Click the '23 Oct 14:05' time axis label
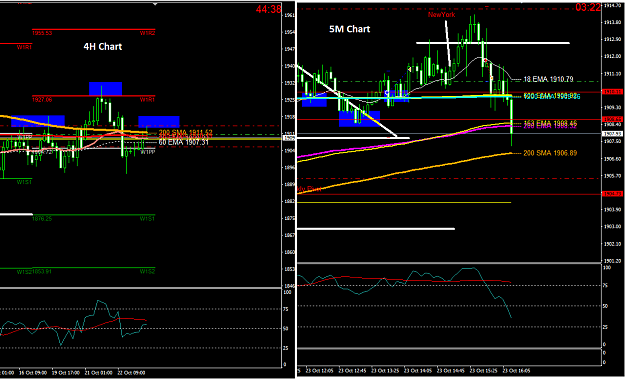625x379 pixels. pyautogui.click(x=418, y=370)
